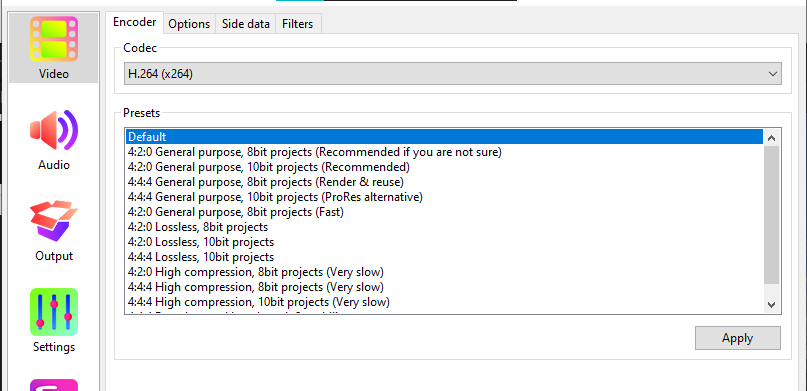807x391 pixels.
Task: Click the presets list scrollbar thumb
Action: [x=771, y=215]
